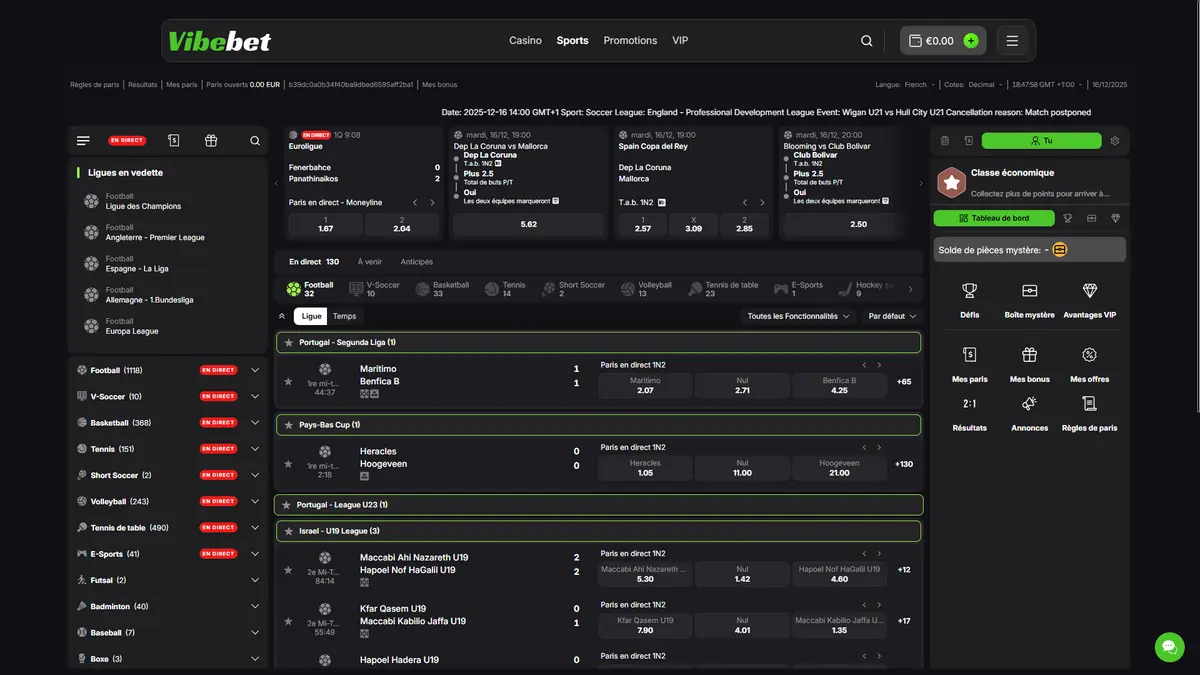The image size is (1200, 675).
Task: Click the trophy tab icon beside Tableau de bord
Action: (1067, 218)
